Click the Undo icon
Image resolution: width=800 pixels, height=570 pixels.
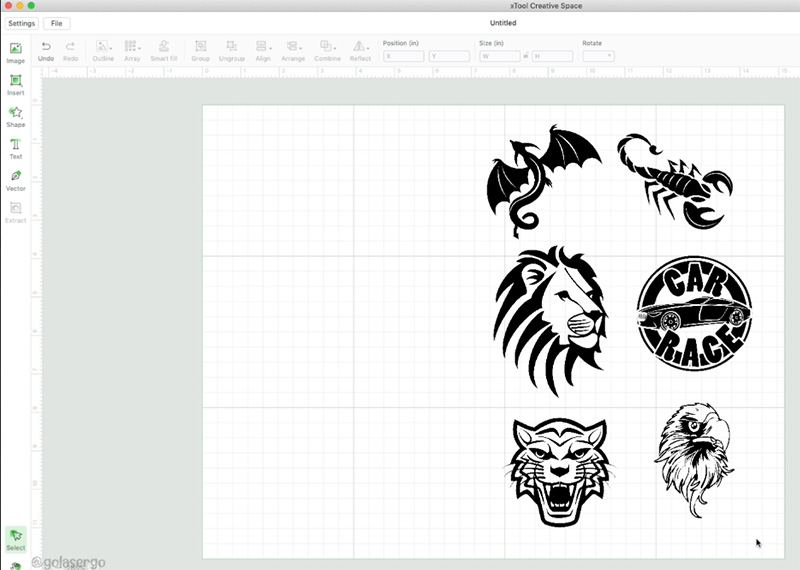[46, 47]
